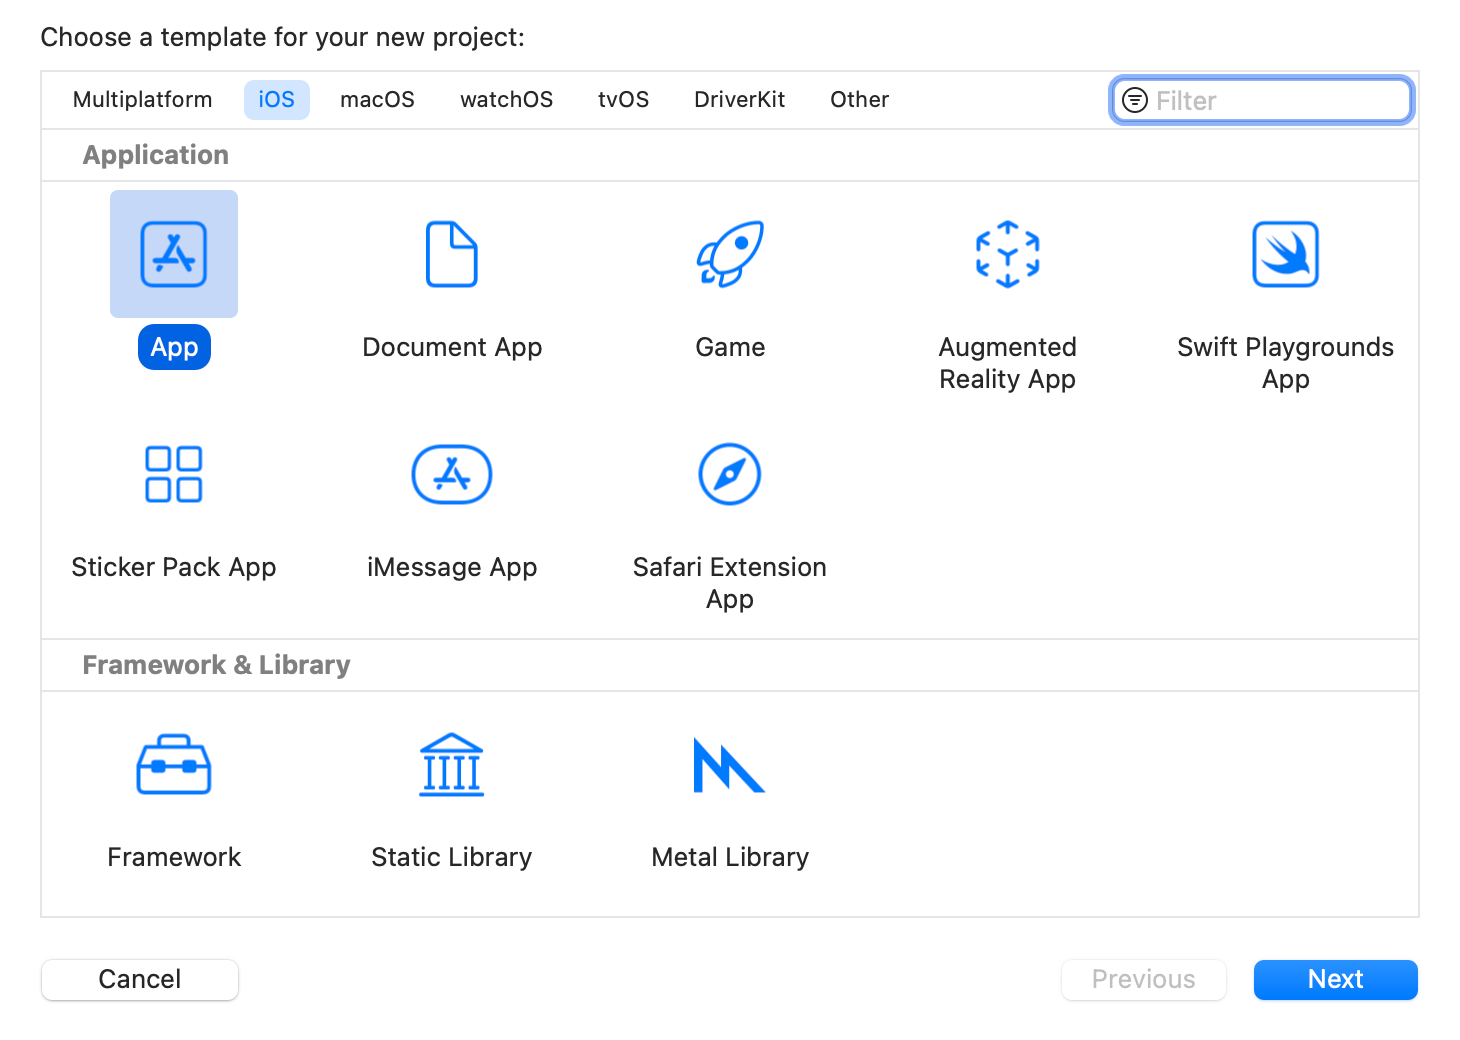
Task: Open the watchOS tab
Action: coord(506,100)
